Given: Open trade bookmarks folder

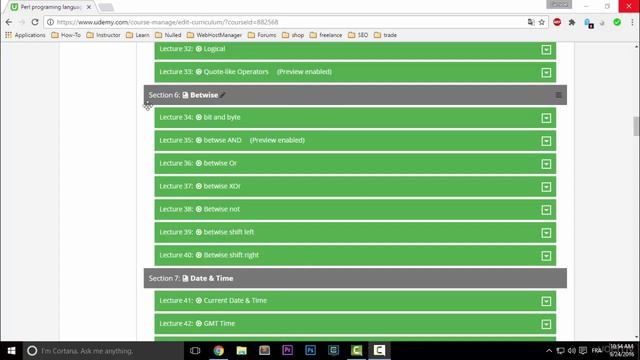Looking at the screenshot, I should tap(385, 35).
